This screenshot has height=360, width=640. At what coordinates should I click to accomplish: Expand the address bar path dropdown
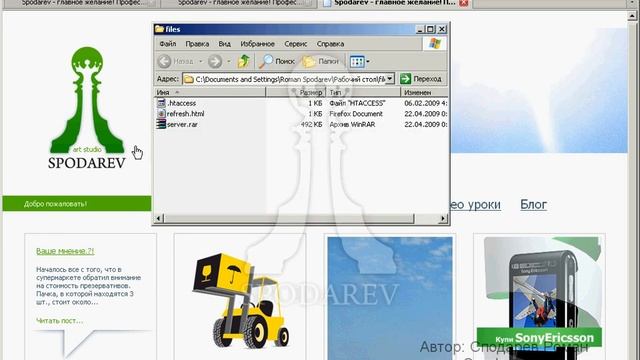point(390,78)
